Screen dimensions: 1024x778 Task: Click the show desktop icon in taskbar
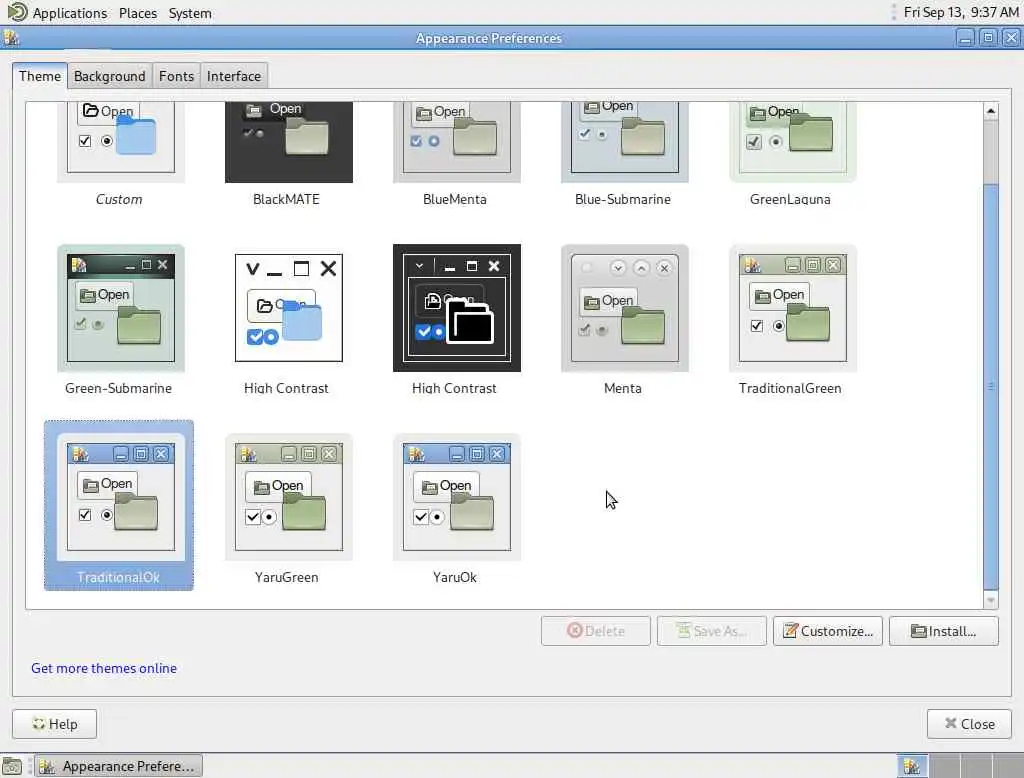[x=11, y=766]
